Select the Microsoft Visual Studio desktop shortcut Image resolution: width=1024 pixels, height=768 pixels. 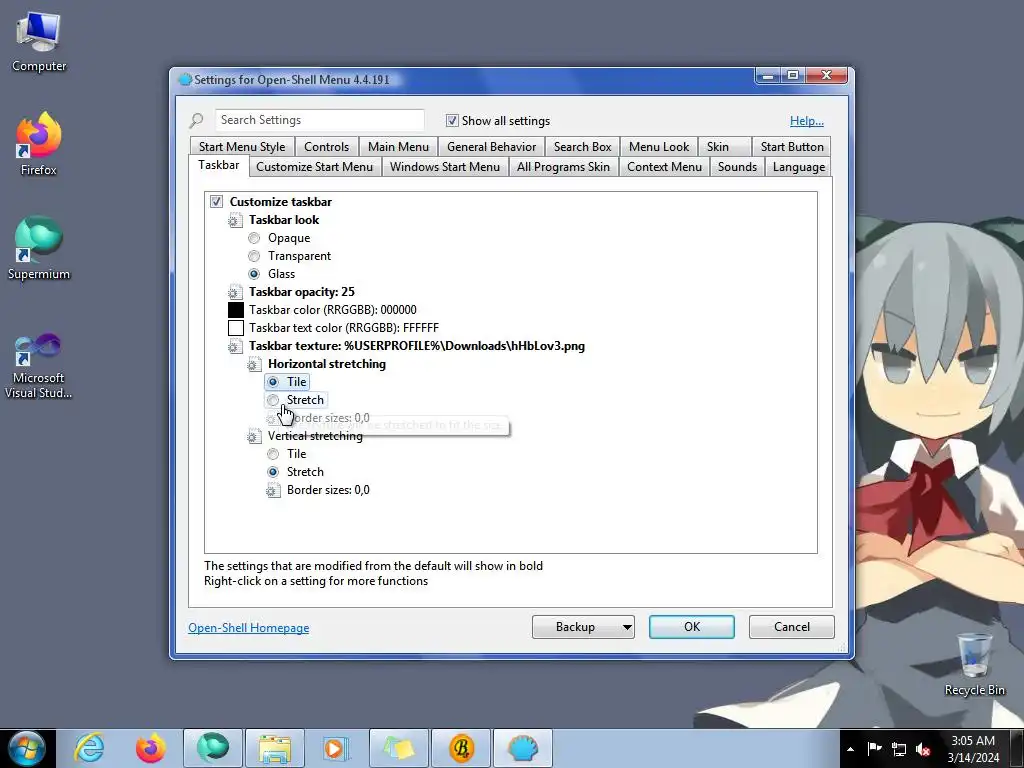tap(39, 366)
